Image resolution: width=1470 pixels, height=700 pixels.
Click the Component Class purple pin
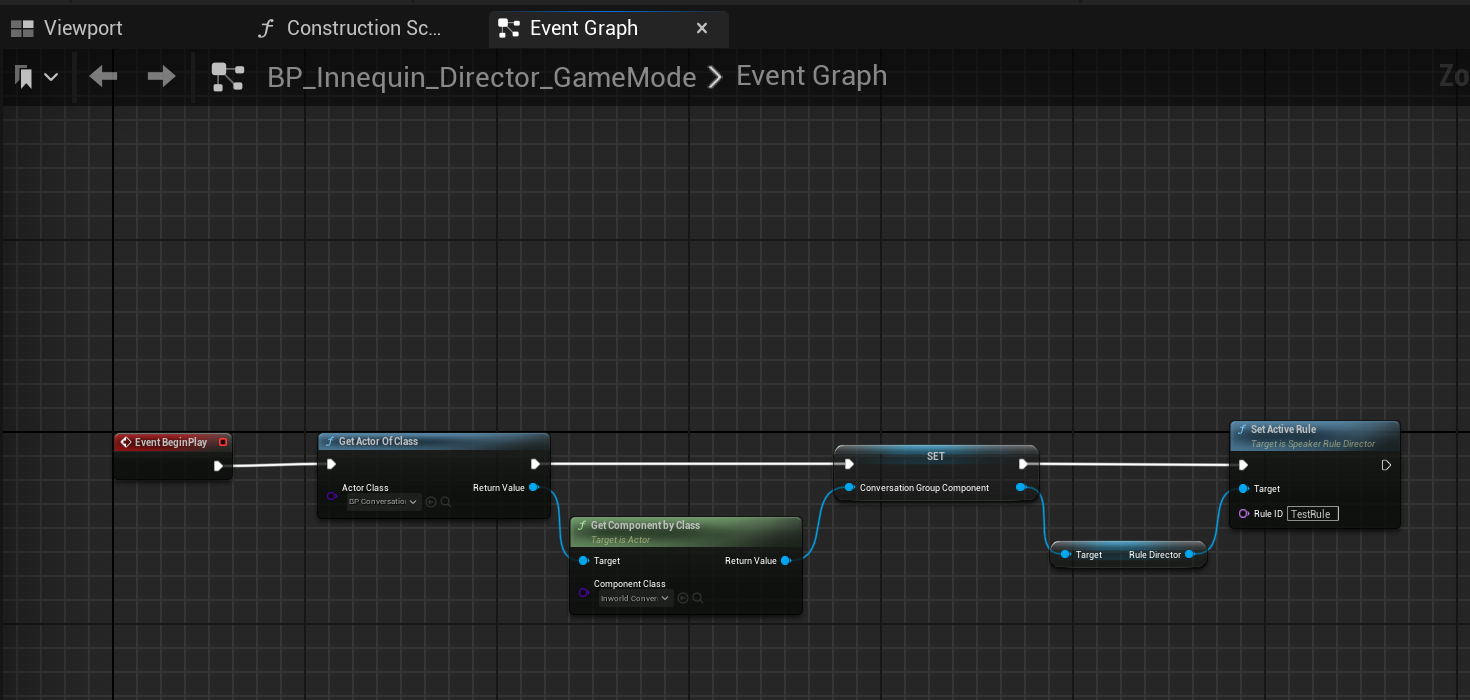click(584, 592)
